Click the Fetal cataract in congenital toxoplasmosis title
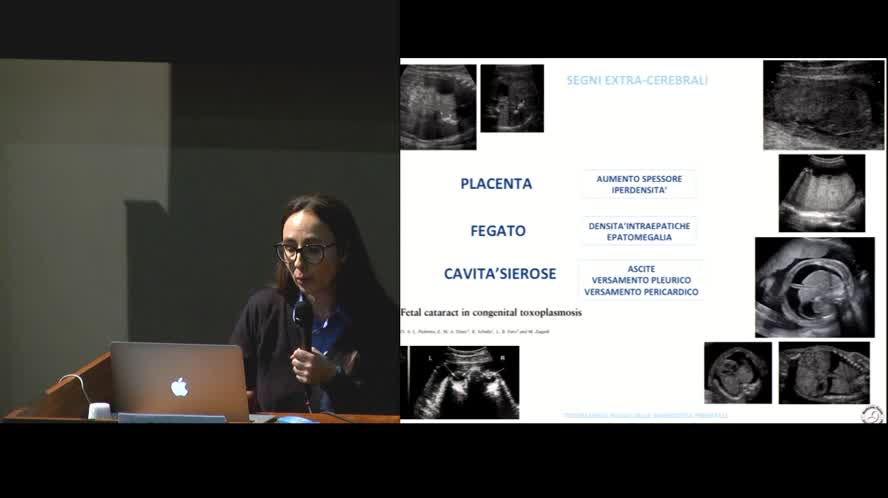The height and width of the screenshot is (498, 888). pos(491,312)
